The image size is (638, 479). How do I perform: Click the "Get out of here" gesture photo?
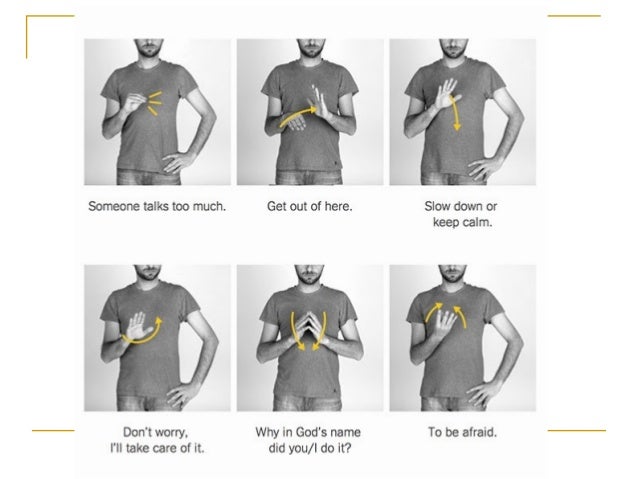(x=310, y=112)
